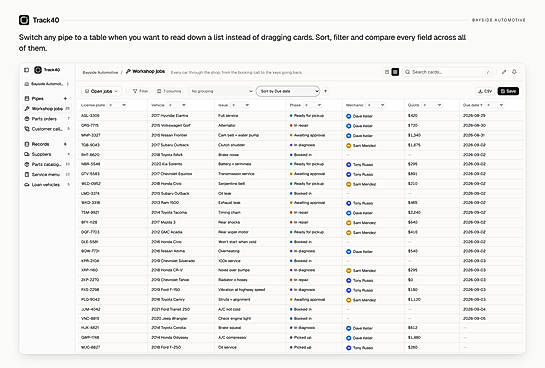Click the Alternator issue cell
Screen dimensions: 545x368
pyautogui.click(x=228, y=125)
